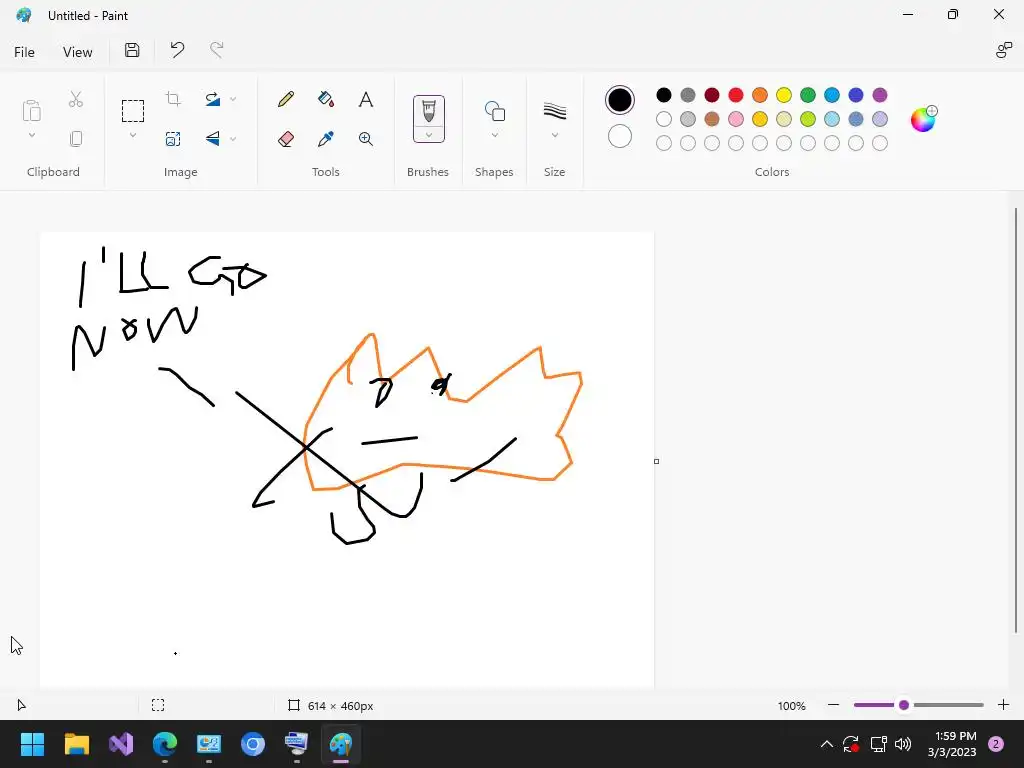This screenshot has width=1024, height=768.
Task: Click the Rotate icon
Action: [x=212, y=99]
